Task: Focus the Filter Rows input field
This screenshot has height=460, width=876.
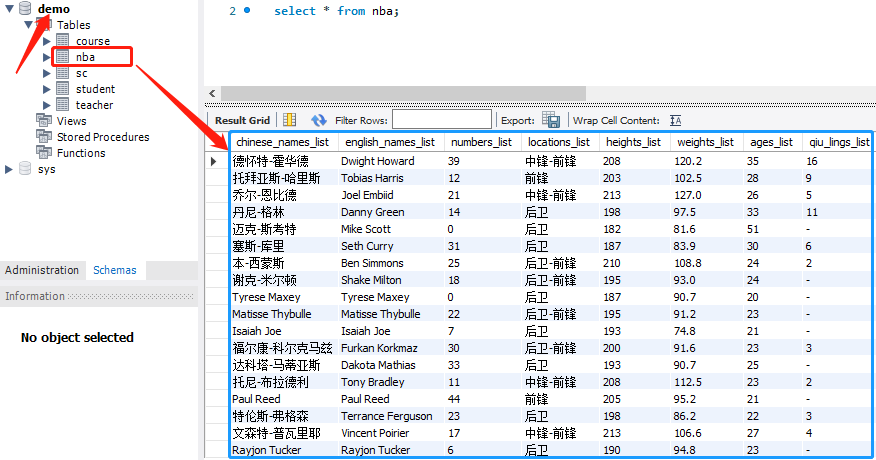Action: [x=442, y=120]
